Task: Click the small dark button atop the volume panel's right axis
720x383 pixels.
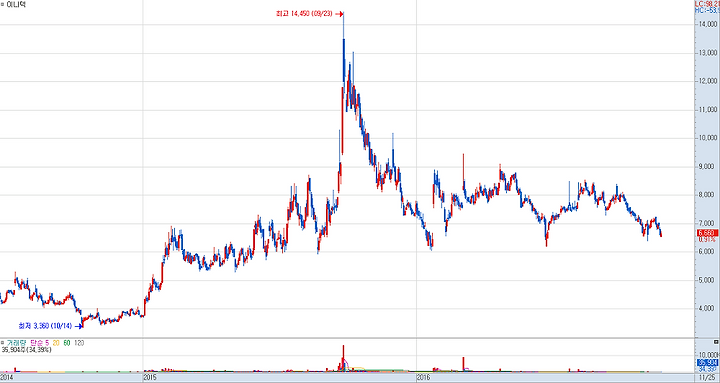Action: [716, 342]
